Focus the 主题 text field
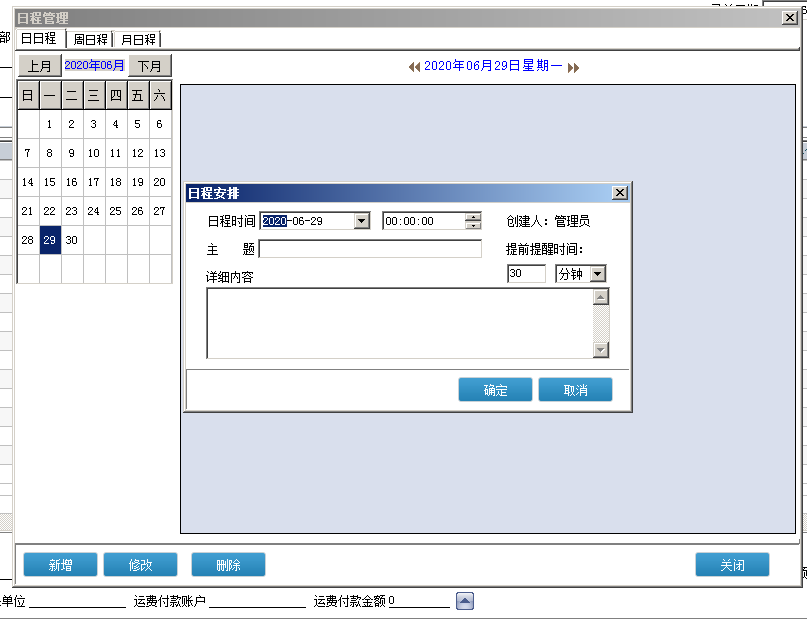Image resolution: width=807 pixels, height=621 pixels. coord(370,249)
